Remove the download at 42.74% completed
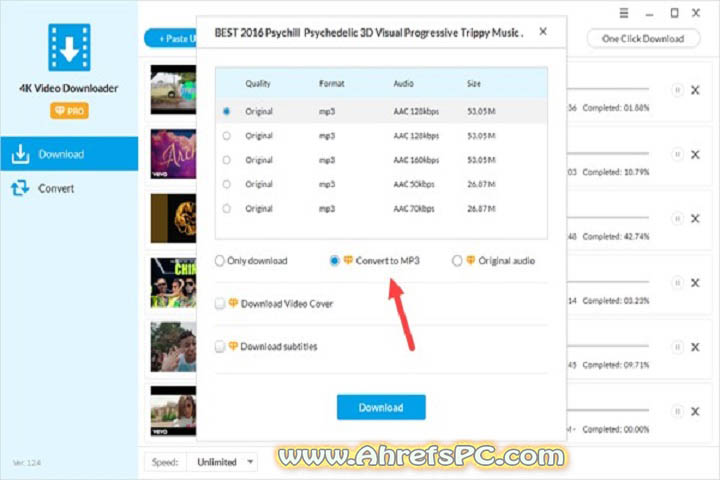 [696, 218]
